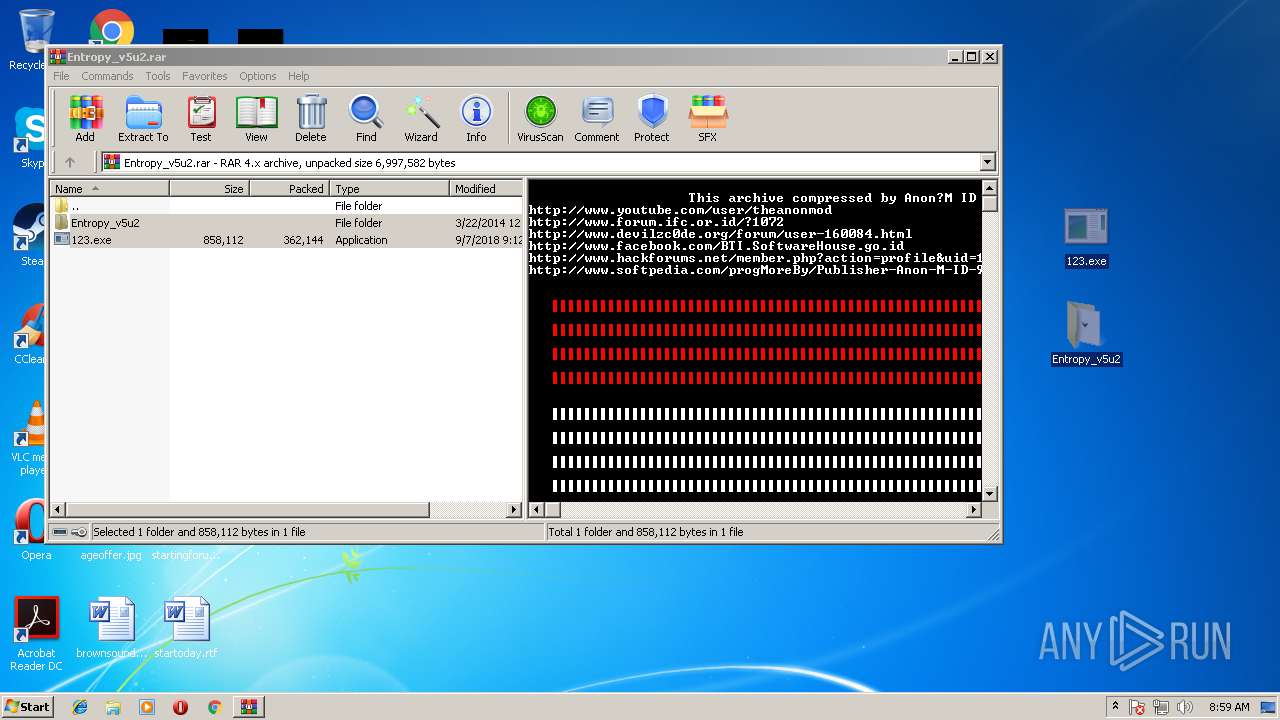
Task: Click comment pane horizontal scrollbar right arrow
Action: click(x=974, y=509)
